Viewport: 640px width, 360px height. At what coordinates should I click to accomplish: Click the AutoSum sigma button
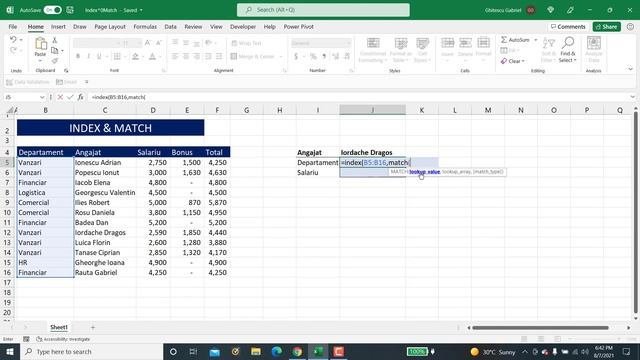515,40
